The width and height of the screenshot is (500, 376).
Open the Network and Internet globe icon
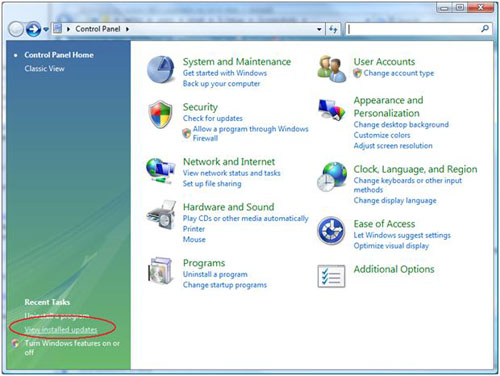click(x=161, y=170)
